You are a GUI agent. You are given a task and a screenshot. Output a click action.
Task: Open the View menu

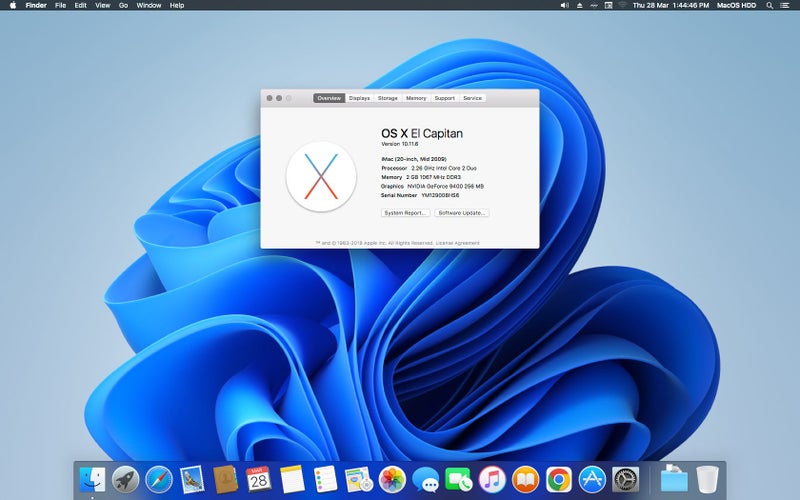tap(103, 5)
